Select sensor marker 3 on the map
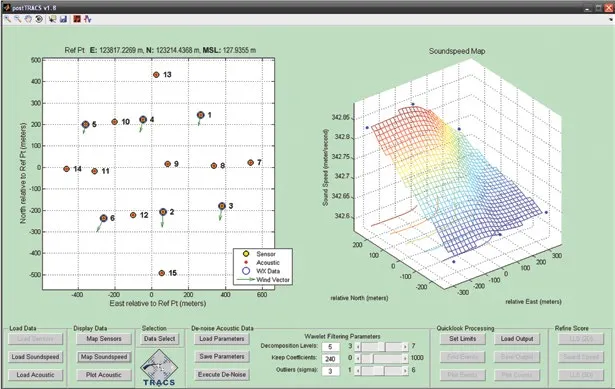 222,206
